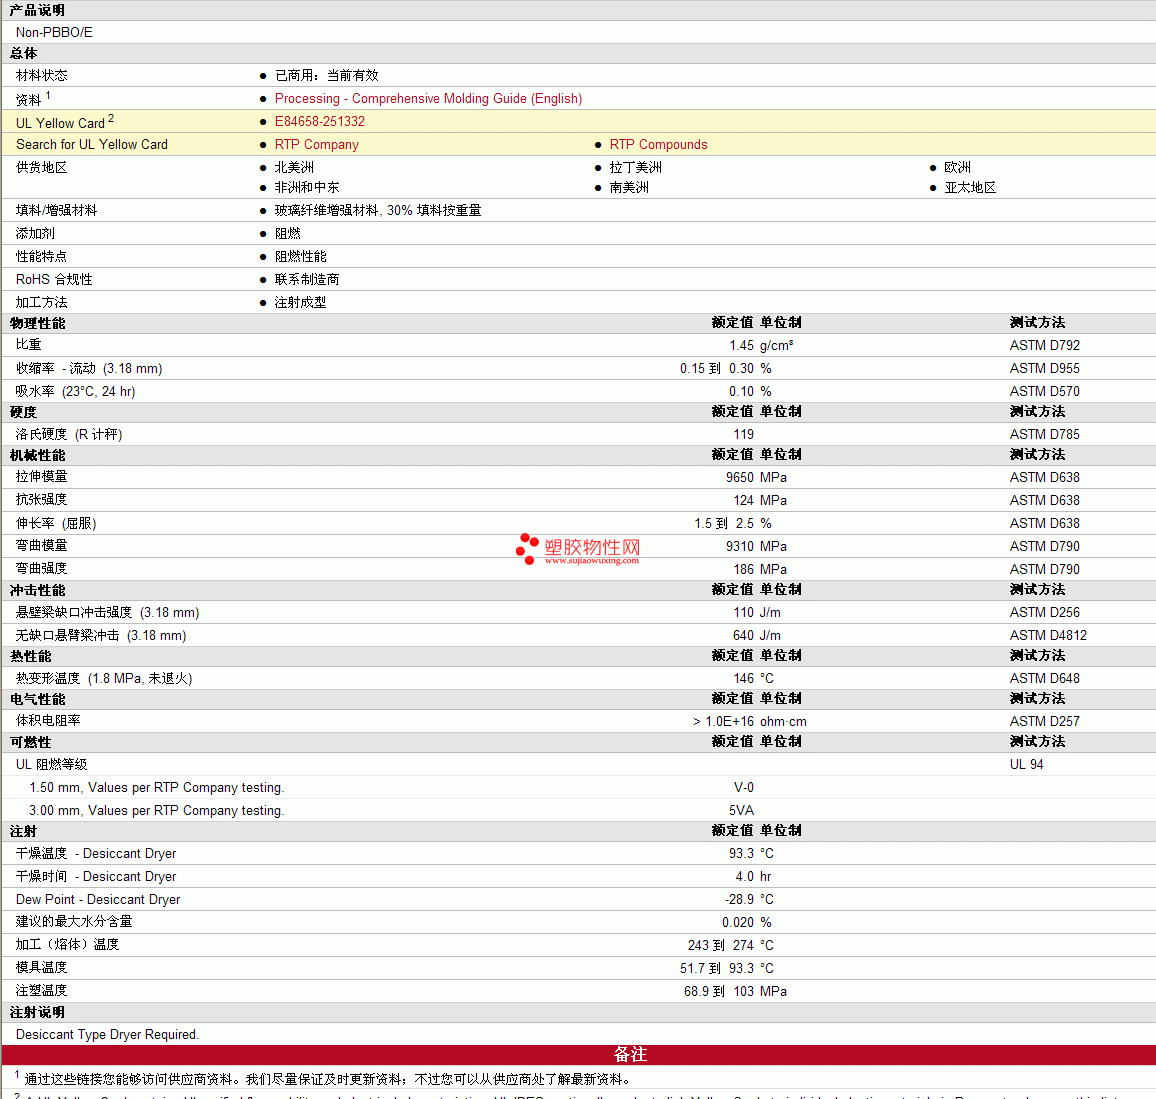Click the injection pressure value '68.9 到 103'
1156x1099 pixels.
tap(719, 991)
